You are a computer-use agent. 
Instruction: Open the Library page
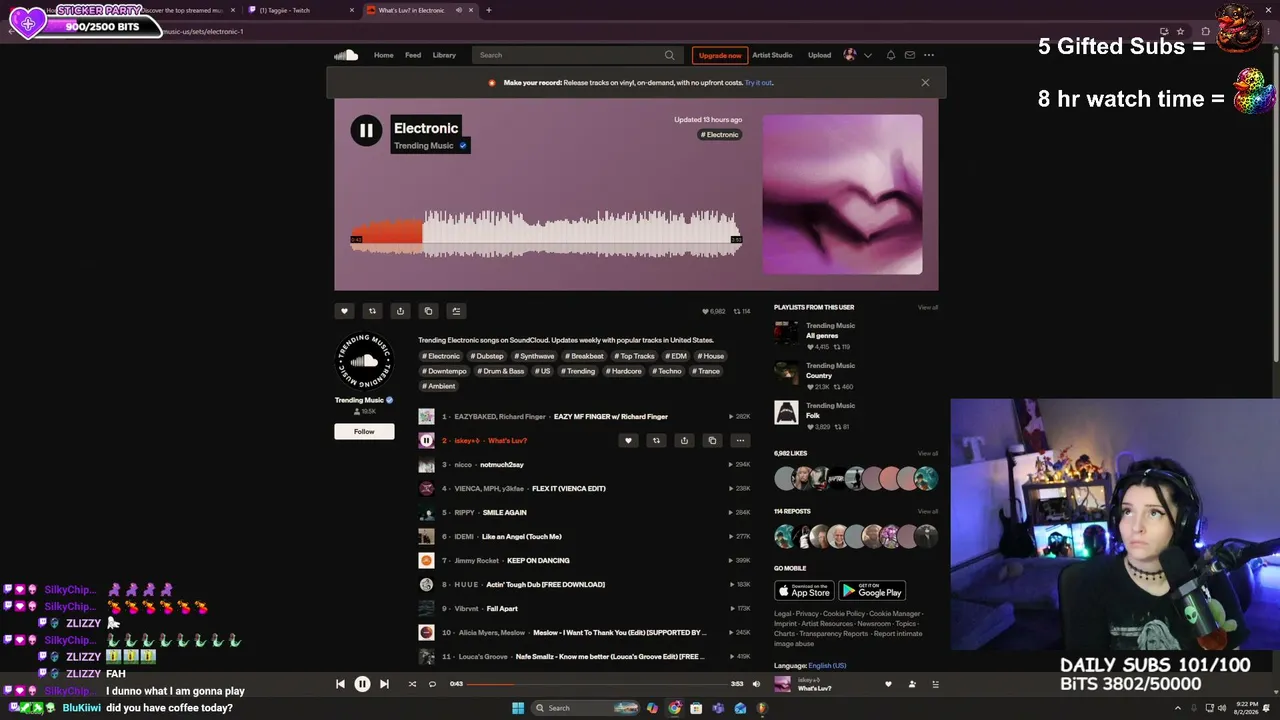[444, 55]
